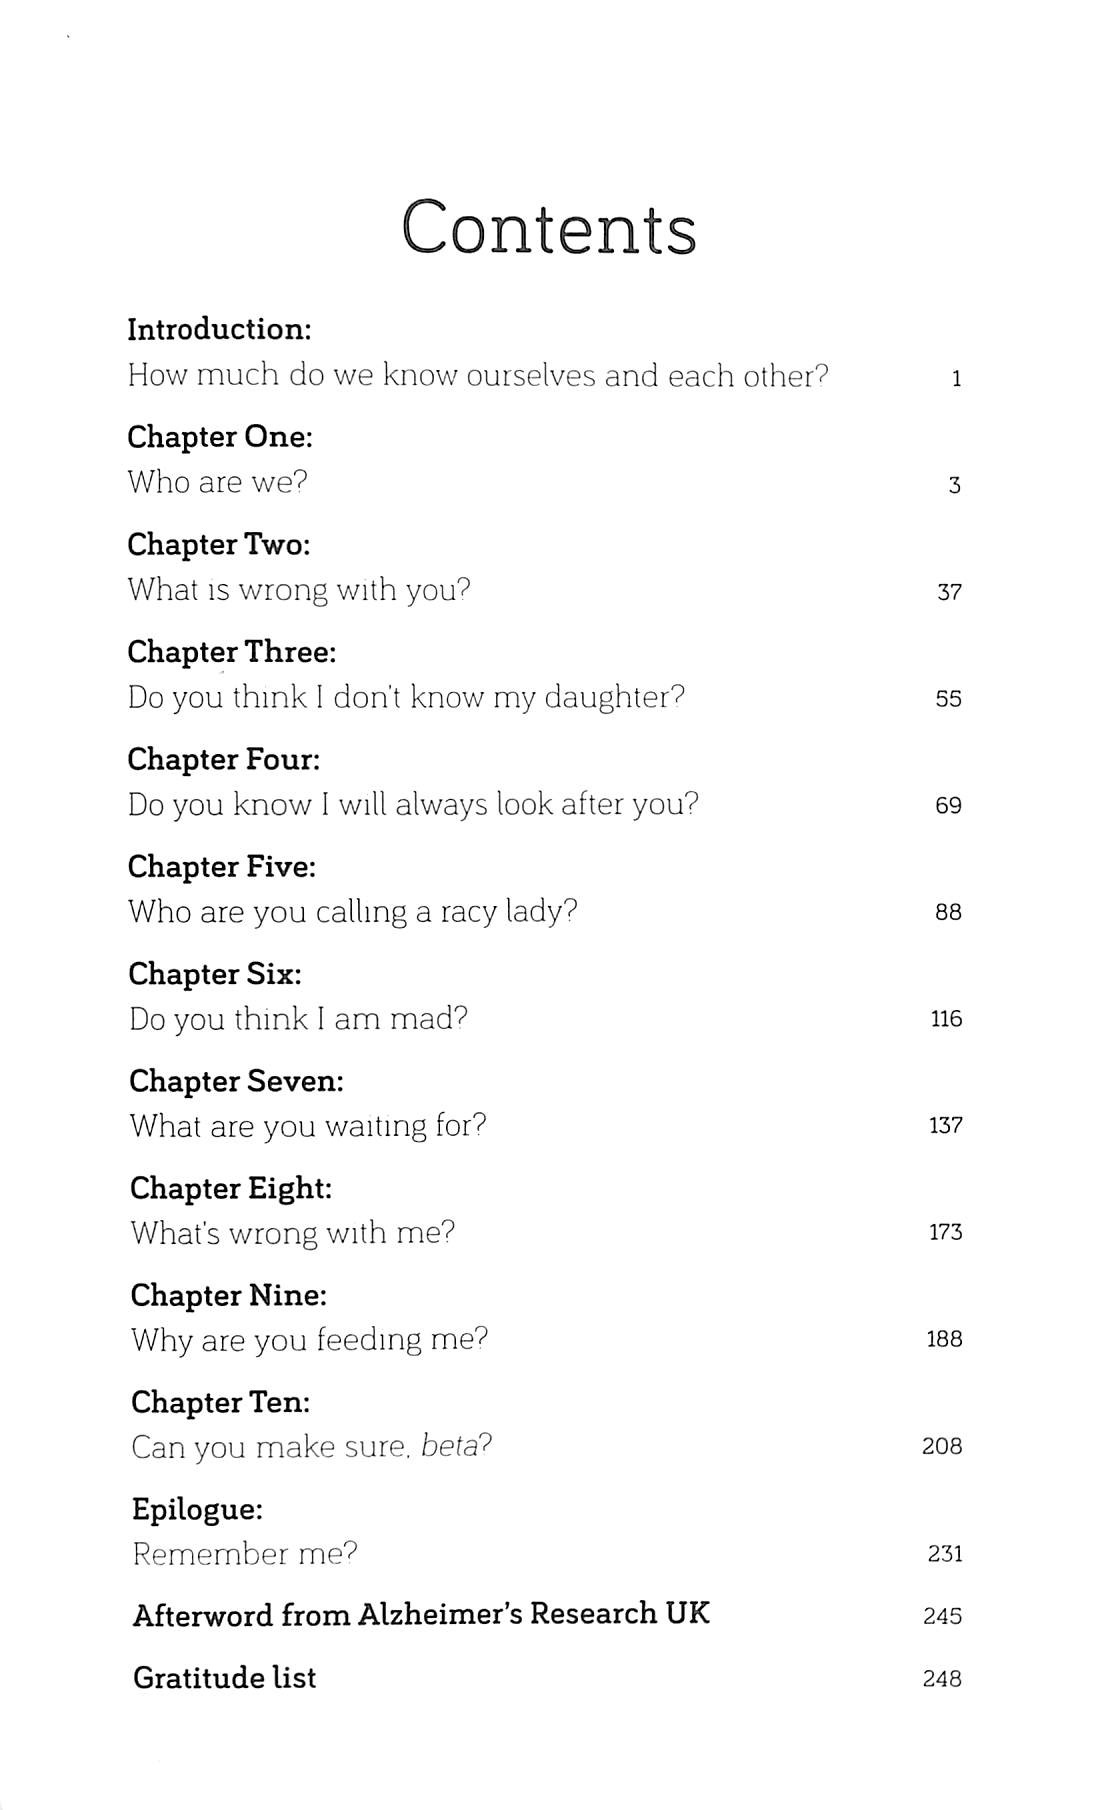Click 'Why are you feeding me?' title
This screenshot has height=1810, width=1119.
coord(309,1340)
